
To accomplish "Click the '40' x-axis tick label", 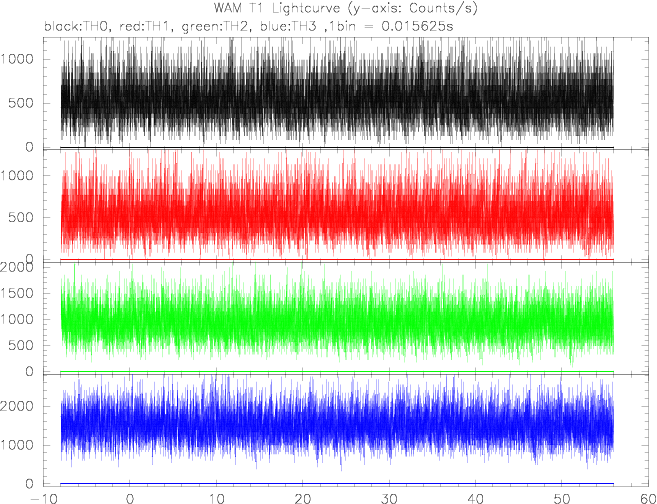I will [475, 498].
